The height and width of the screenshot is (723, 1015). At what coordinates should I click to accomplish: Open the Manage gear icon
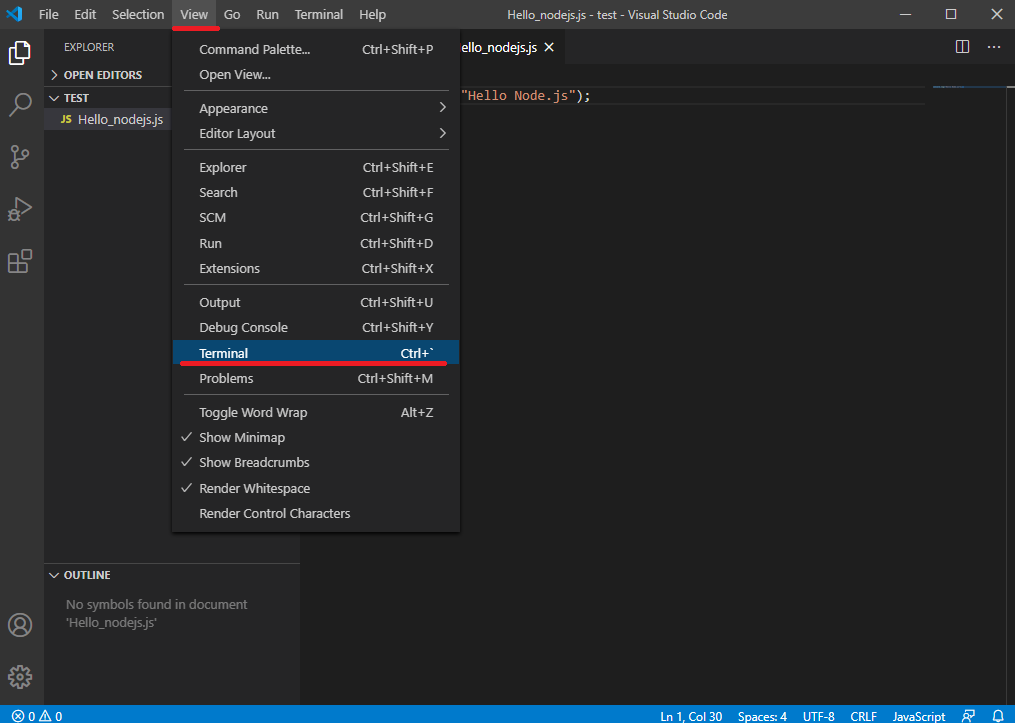(x=19, y=677)
